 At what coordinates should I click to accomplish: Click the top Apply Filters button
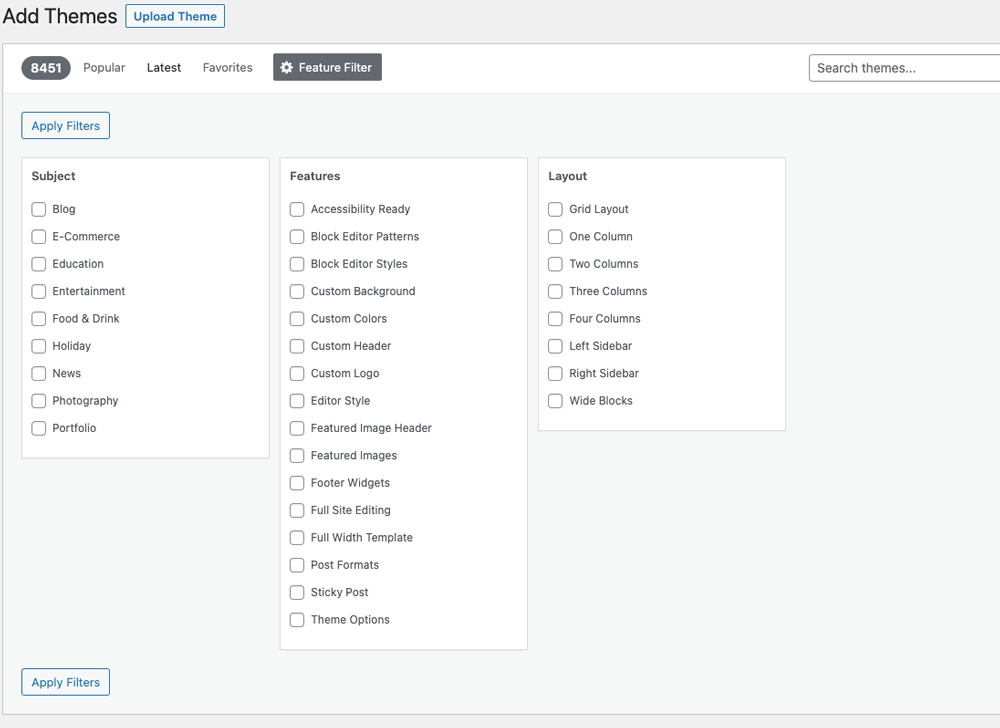tap(65, 125)
